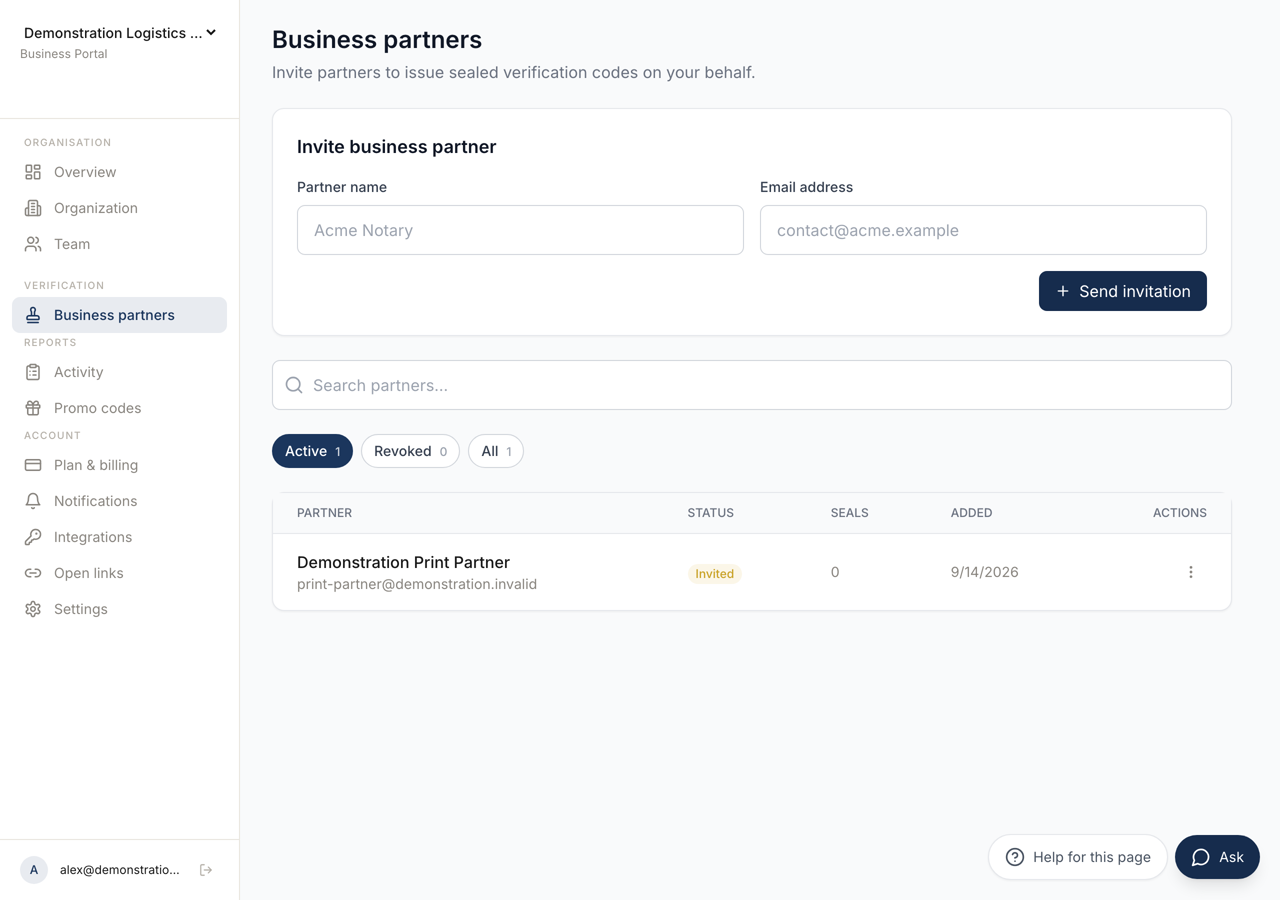Open the Integrations key icon
1280x900 pixels.
33,537
